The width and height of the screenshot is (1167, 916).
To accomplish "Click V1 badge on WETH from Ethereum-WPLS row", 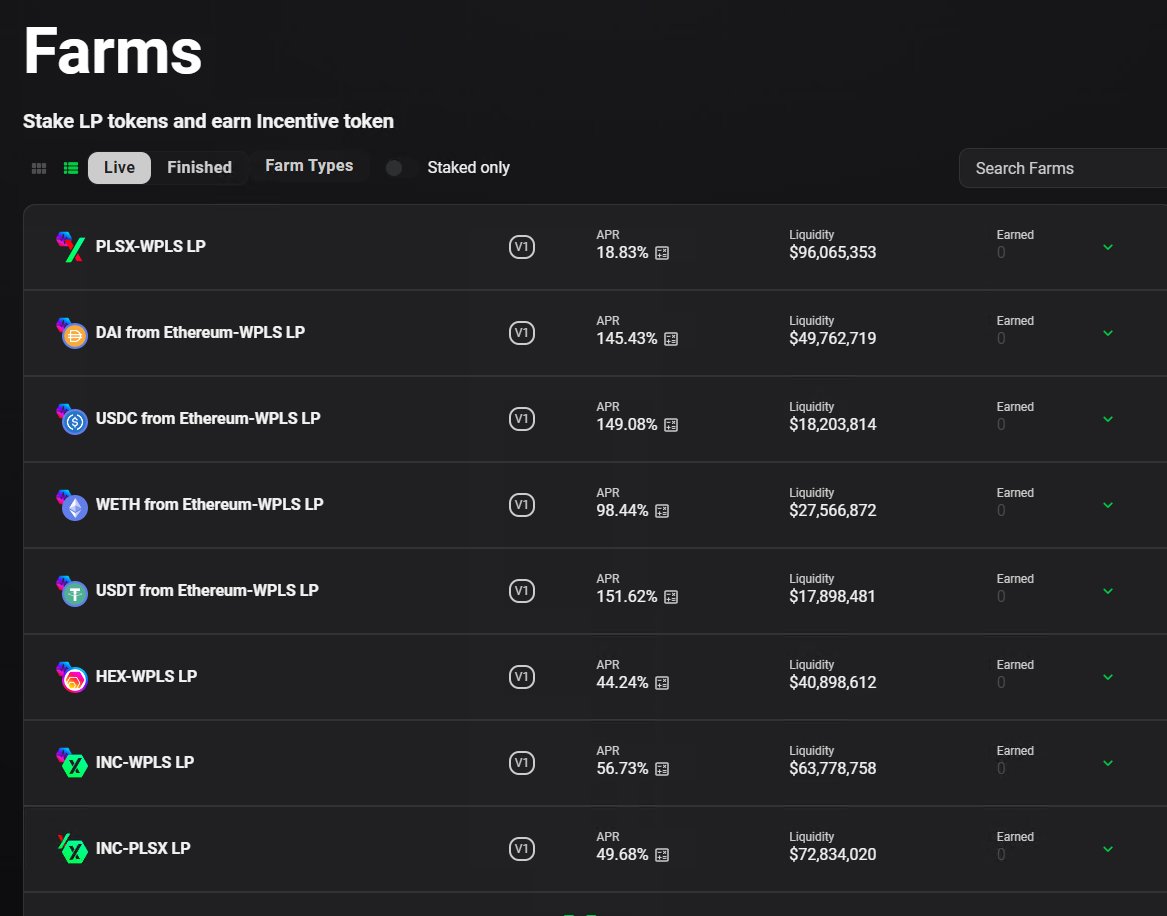I will 522,505.
